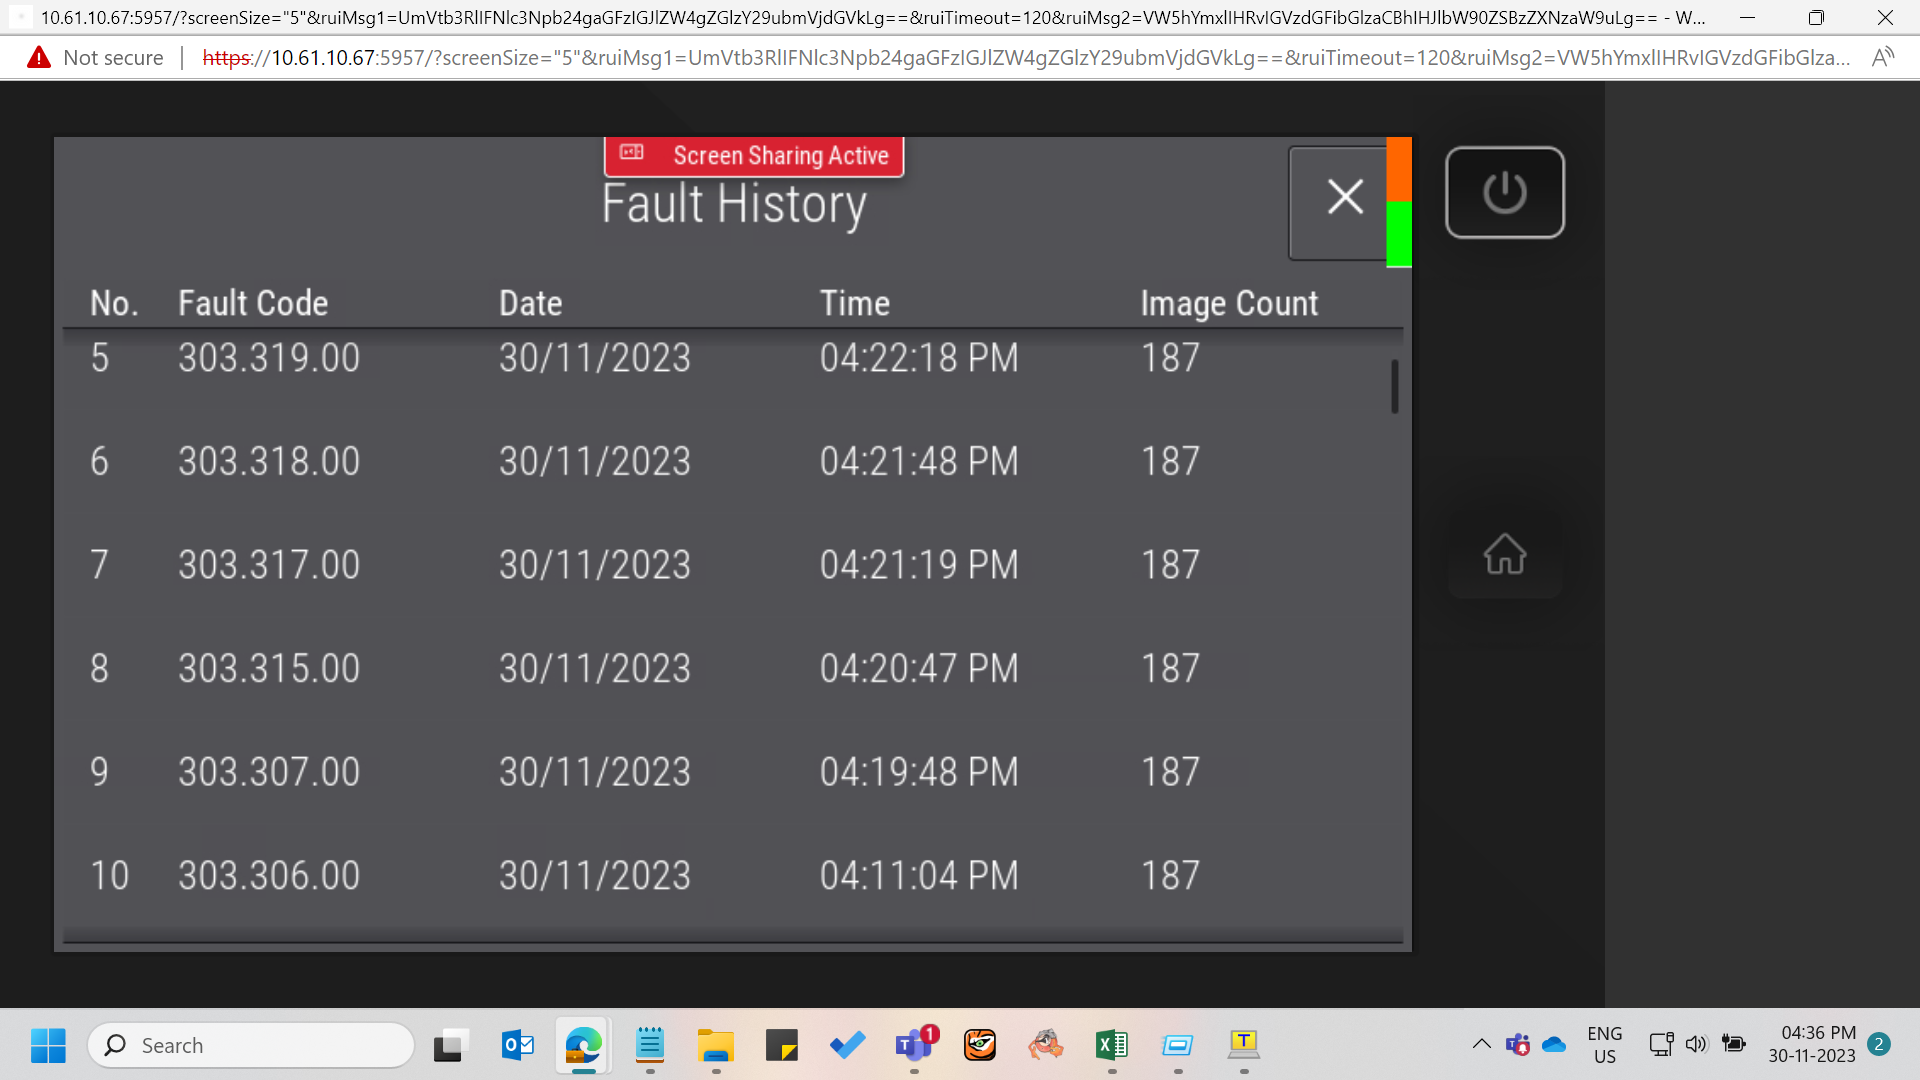Open the ENG US language selector
Image resolution: width=1920 pixels, height=1080 pixels.
pos(1605,1045)
